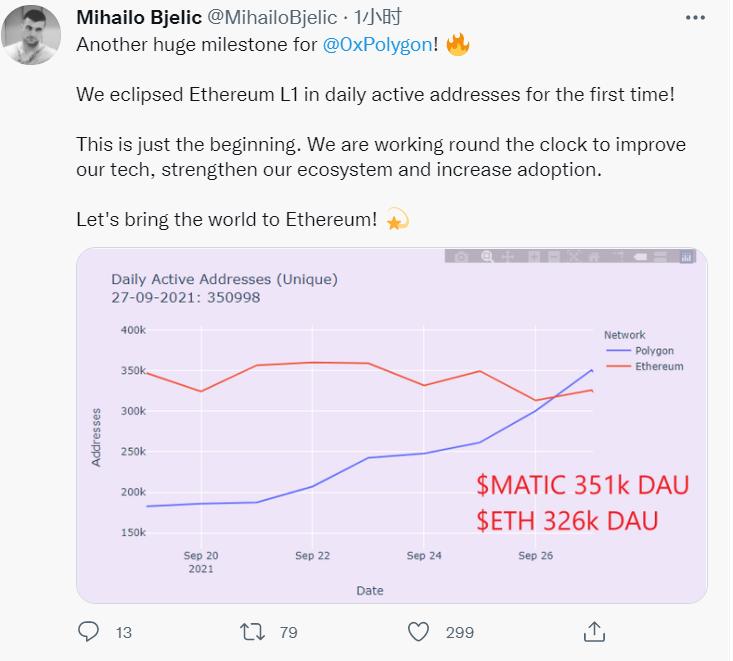This screenshot has width=733, height=661.
Task: Like the tweet with the heart icon
Action: (419, 632)
